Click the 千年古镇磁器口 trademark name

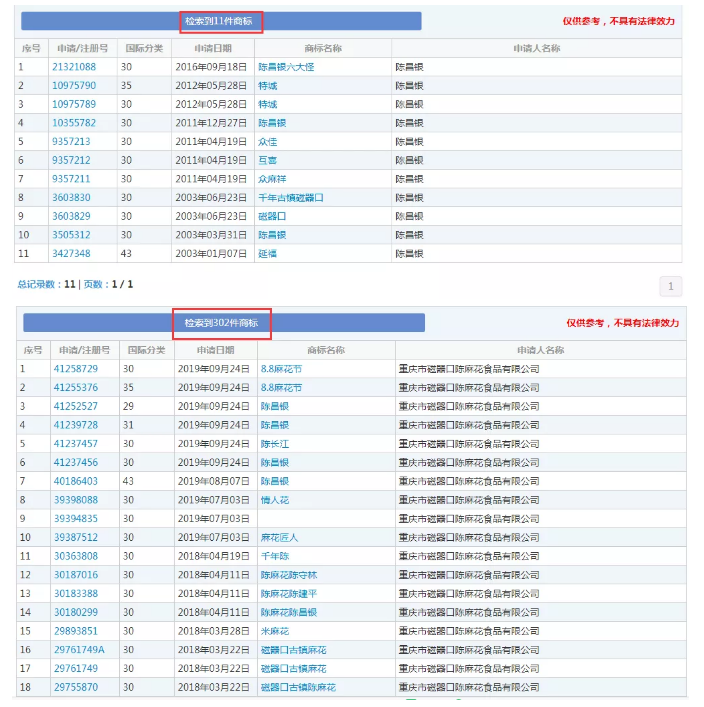coord(291,198)
